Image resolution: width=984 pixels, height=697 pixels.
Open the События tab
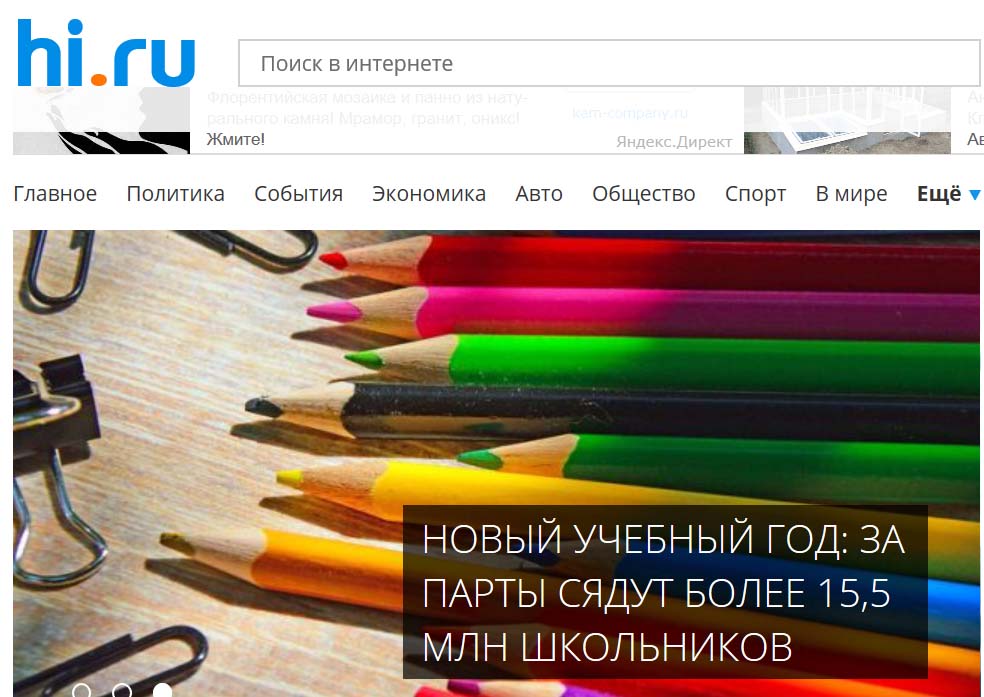click(x=299, y=194)
